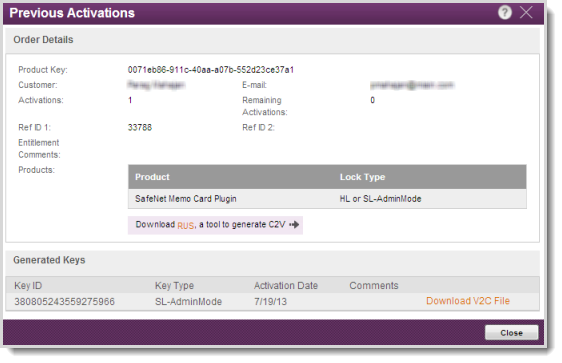Open the Download V2C File link
This screenshot has height=363, width=562.
coord(468,301)
